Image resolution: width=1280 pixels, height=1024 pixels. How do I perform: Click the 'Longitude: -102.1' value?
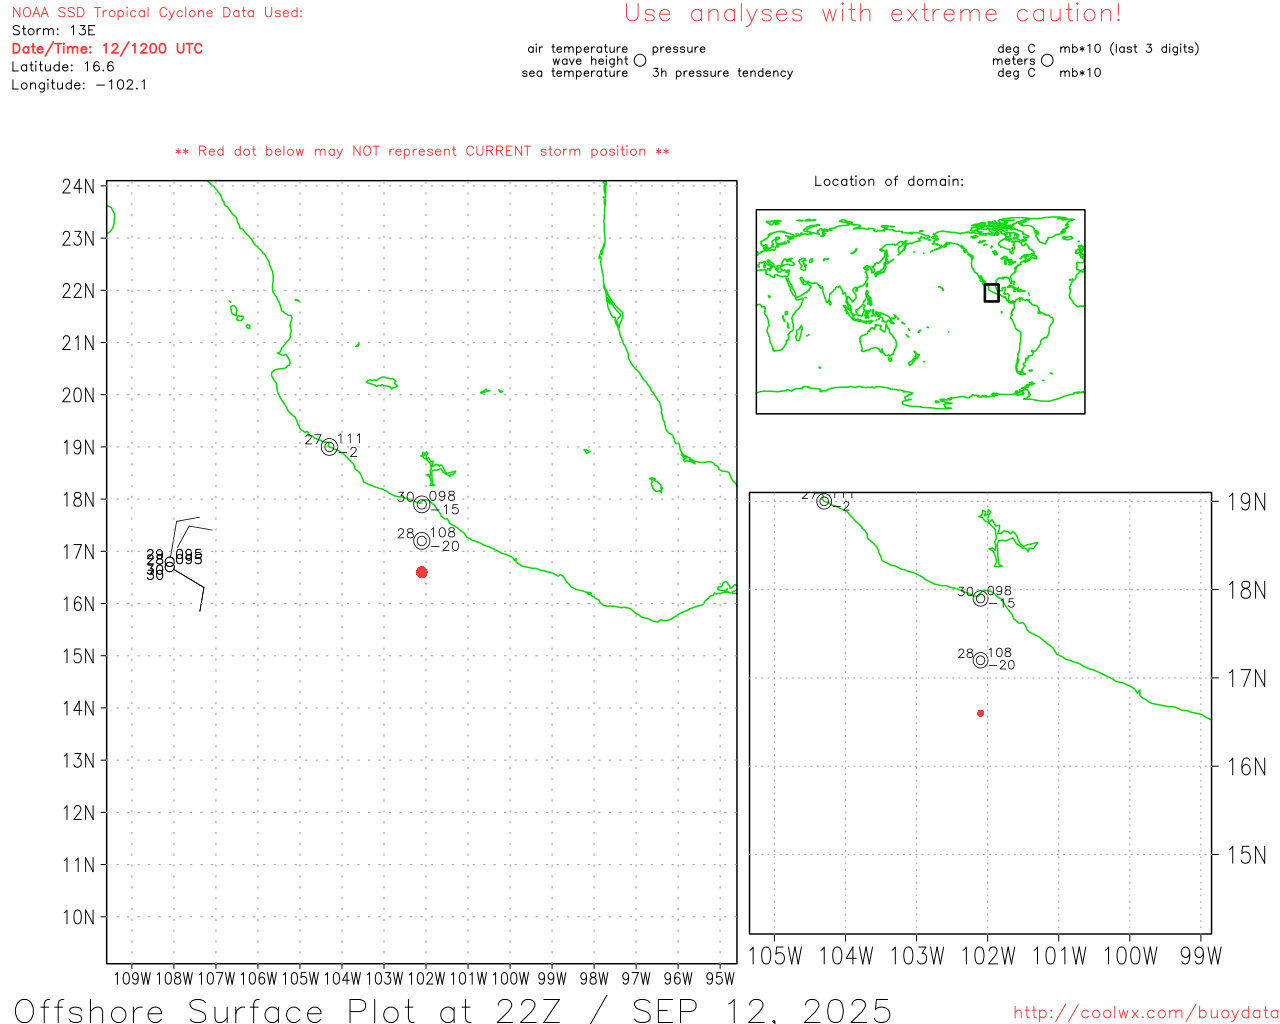coord(79,85)
